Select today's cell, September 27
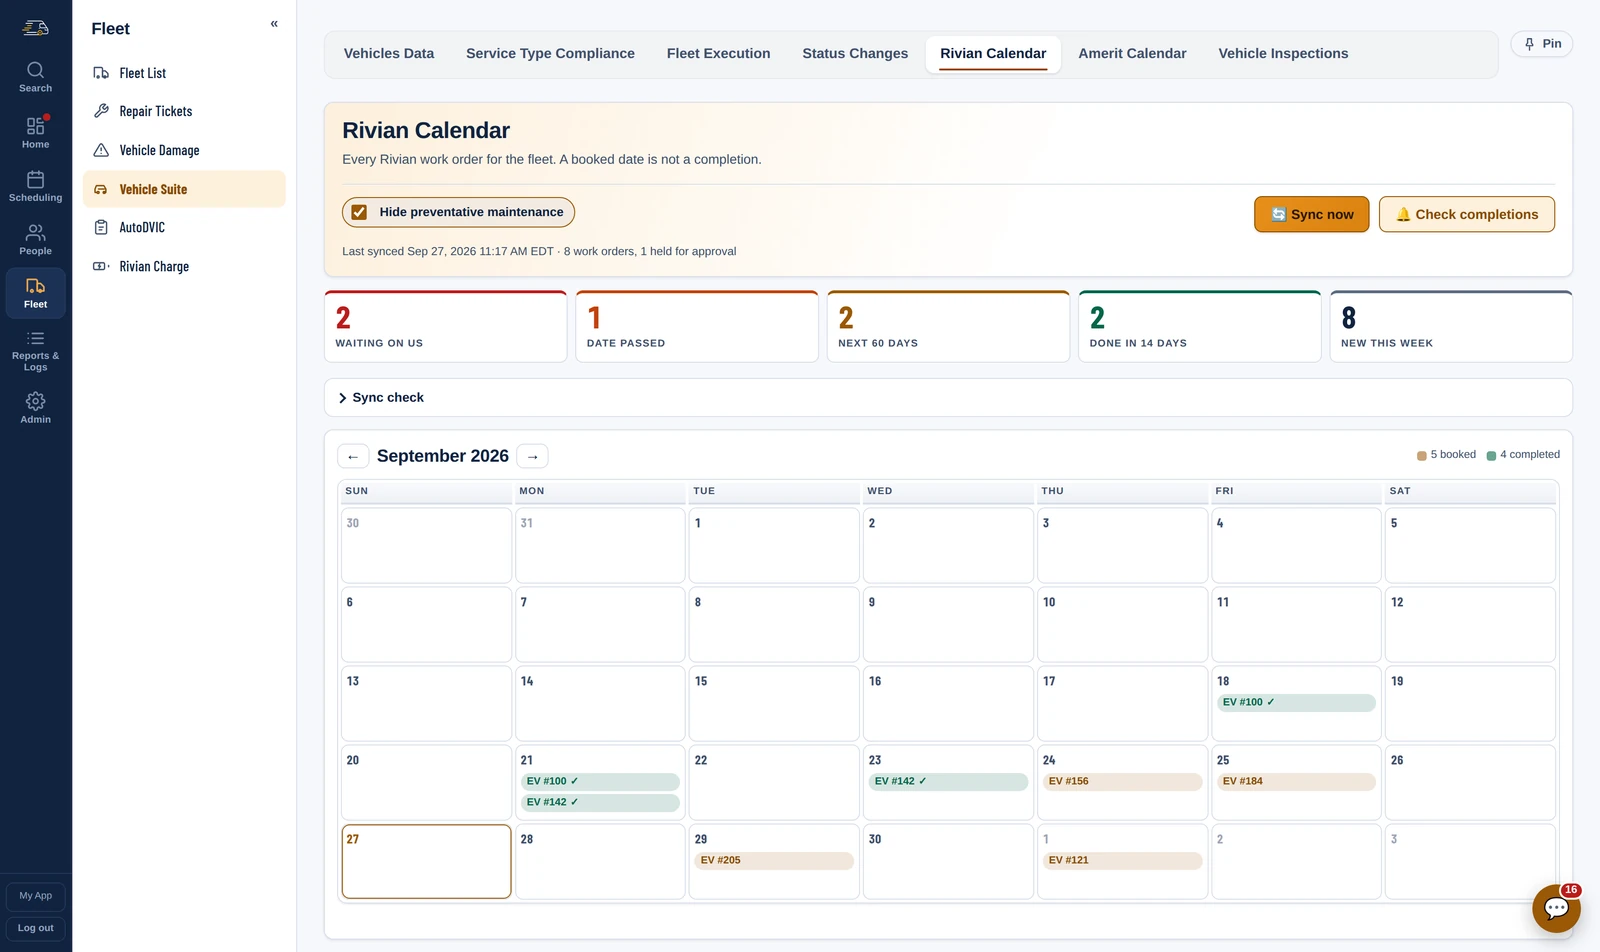The image size is (1600, 952). coord(426,861)
